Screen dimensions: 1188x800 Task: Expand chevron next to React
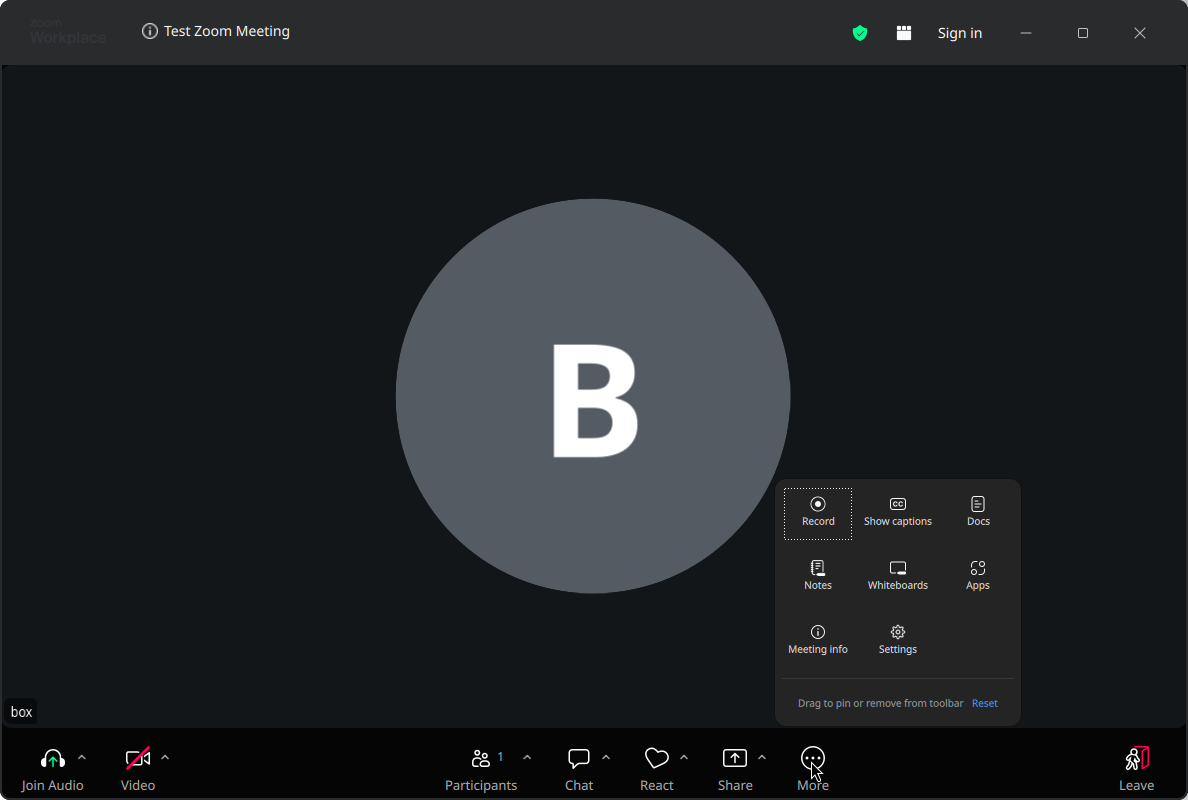(684, 758)
